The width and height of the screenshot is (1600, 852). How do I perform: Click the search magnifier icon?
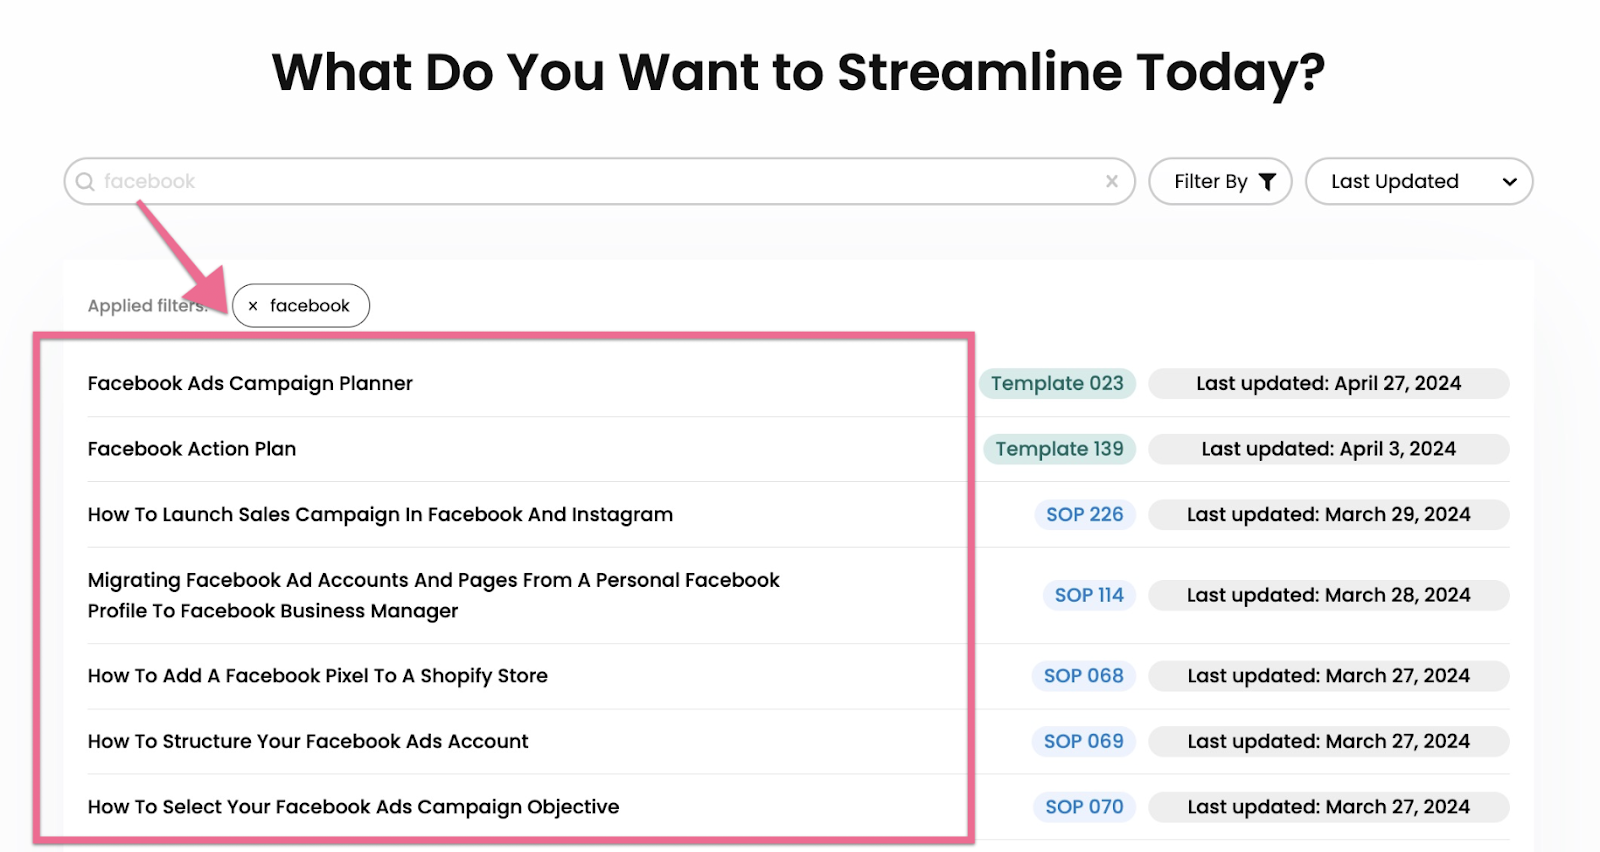click(85, 182)
